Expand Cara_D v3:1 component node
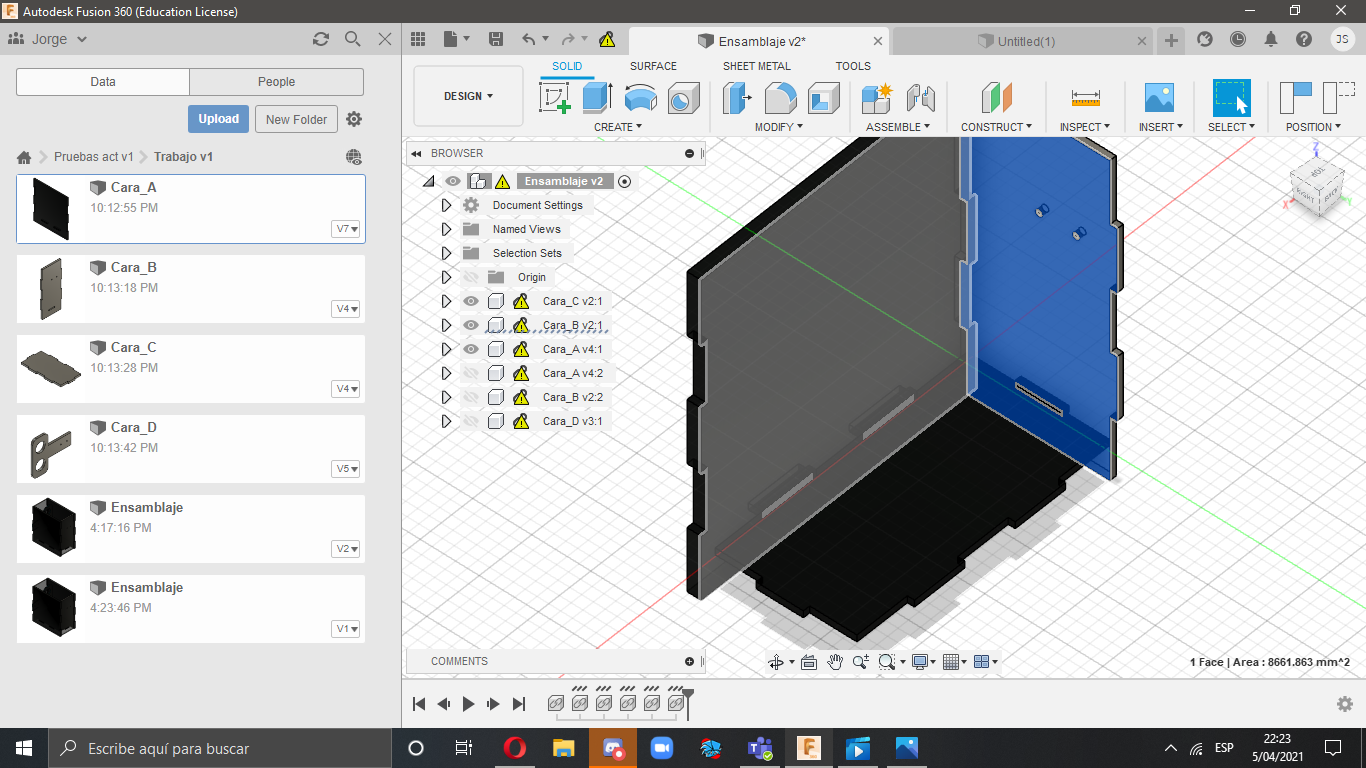The height and width of the screenshot is (768, 1366). [x=447, y=421]
